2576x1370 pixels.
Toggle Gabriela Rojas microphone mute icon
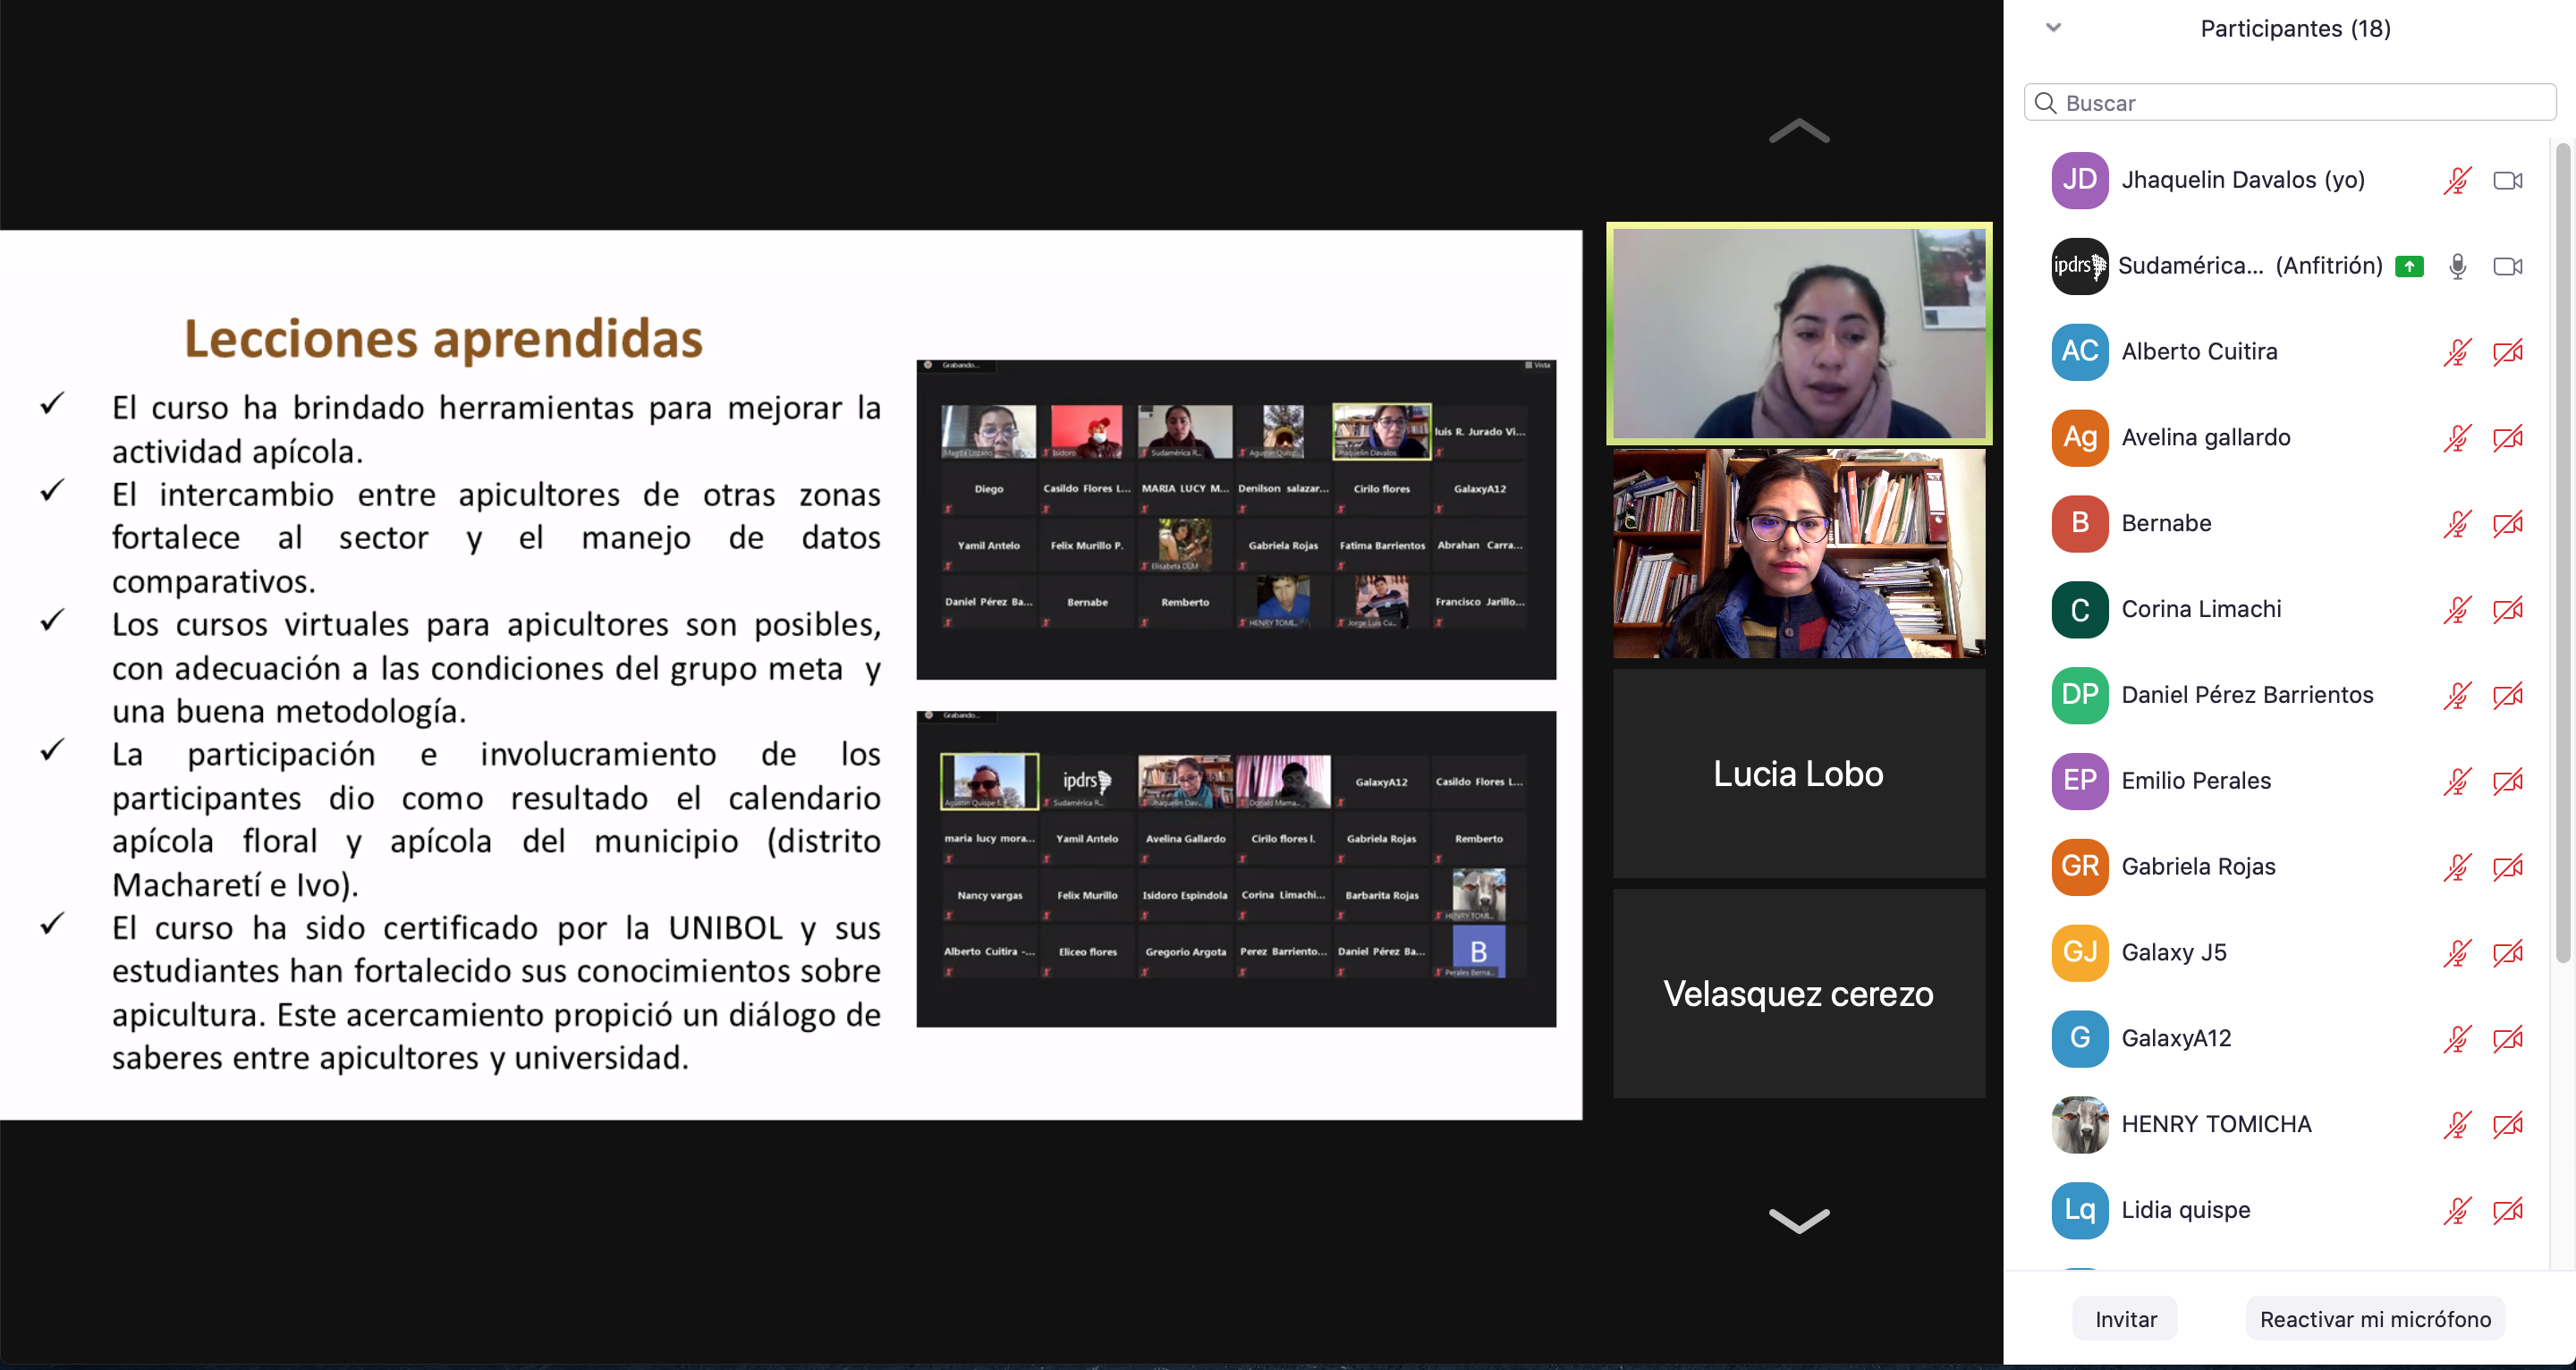tap(2457, 867)
